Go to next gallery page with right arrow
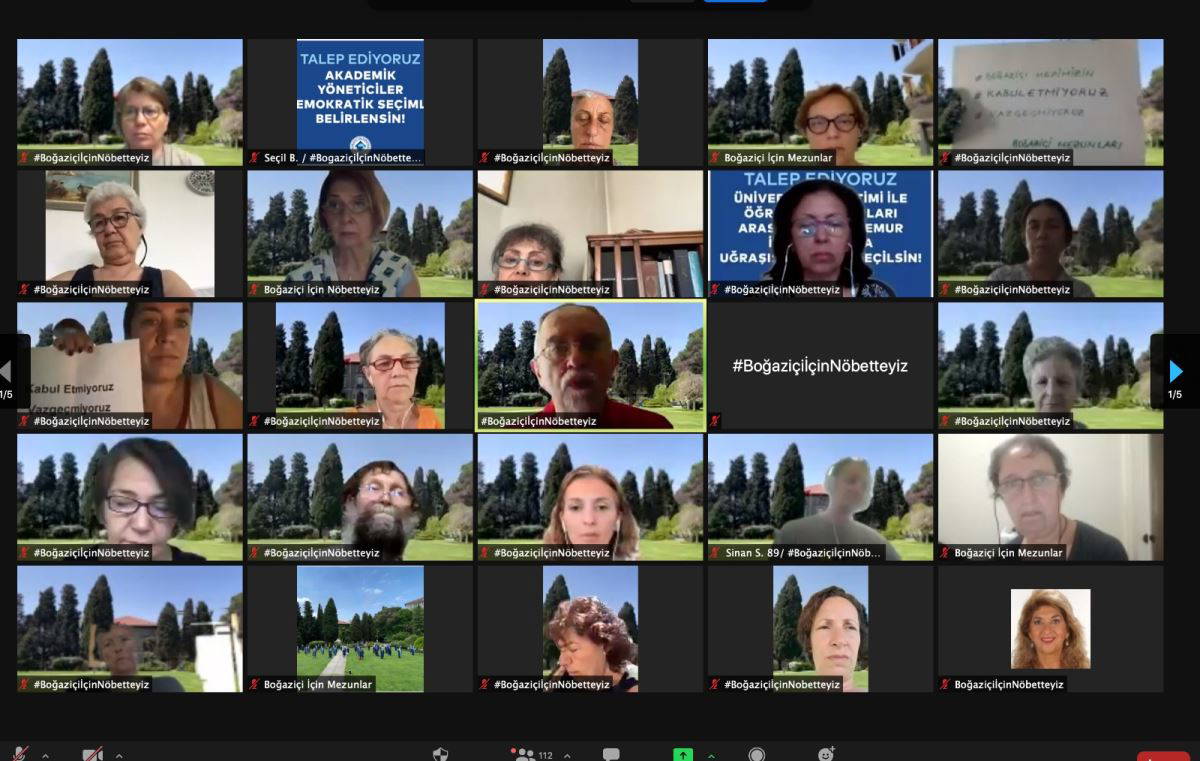The height and width of the screenshot is (761, 1200). 1176,372
